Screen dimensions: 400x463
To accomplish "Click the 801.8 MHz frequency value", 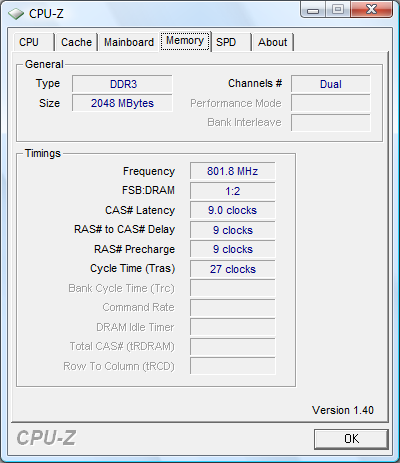I will coord(233,171).
